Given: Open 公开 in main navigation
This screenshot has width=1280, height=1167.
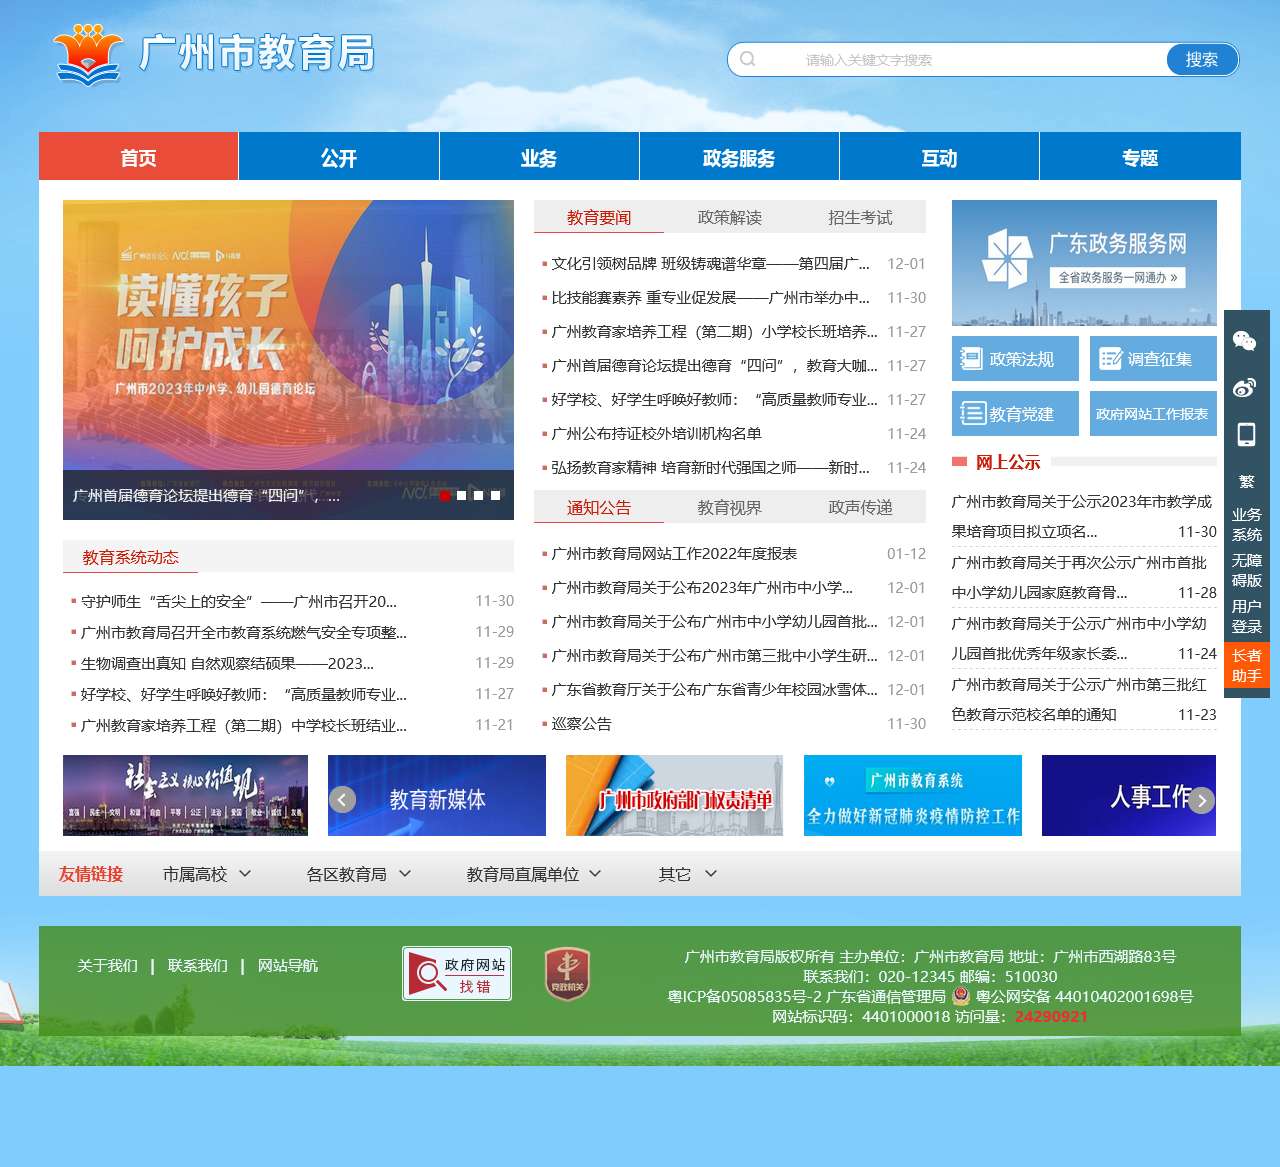Looking at the screenshot, I should [339, 157].
